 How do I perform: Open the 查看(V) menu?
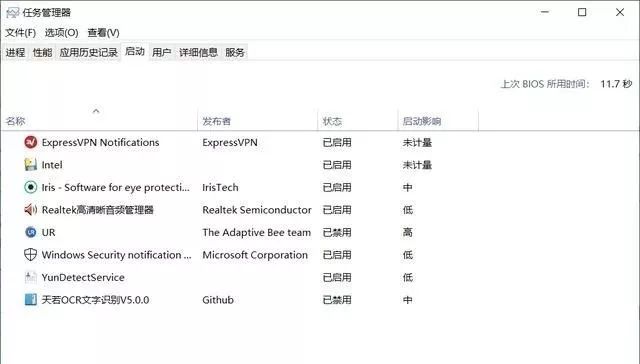(x=103, y=33)
